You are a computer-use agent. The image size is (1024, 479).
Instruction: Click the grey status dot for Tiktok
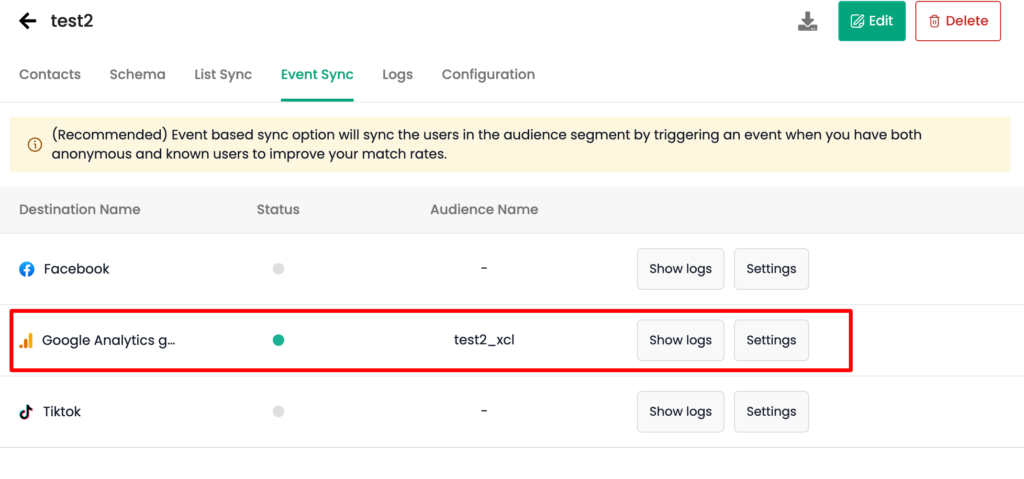click(278, 411)
